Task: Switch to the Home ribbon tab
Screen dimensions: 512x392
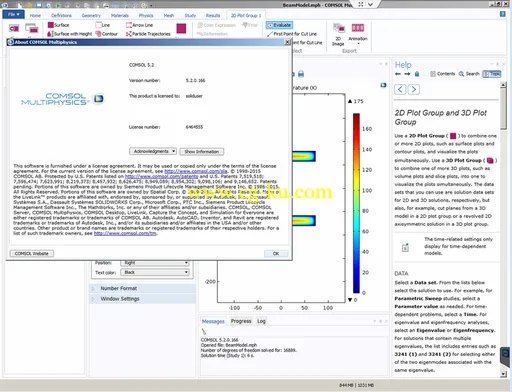Action: pyautogui.click(x=35, y=15)
